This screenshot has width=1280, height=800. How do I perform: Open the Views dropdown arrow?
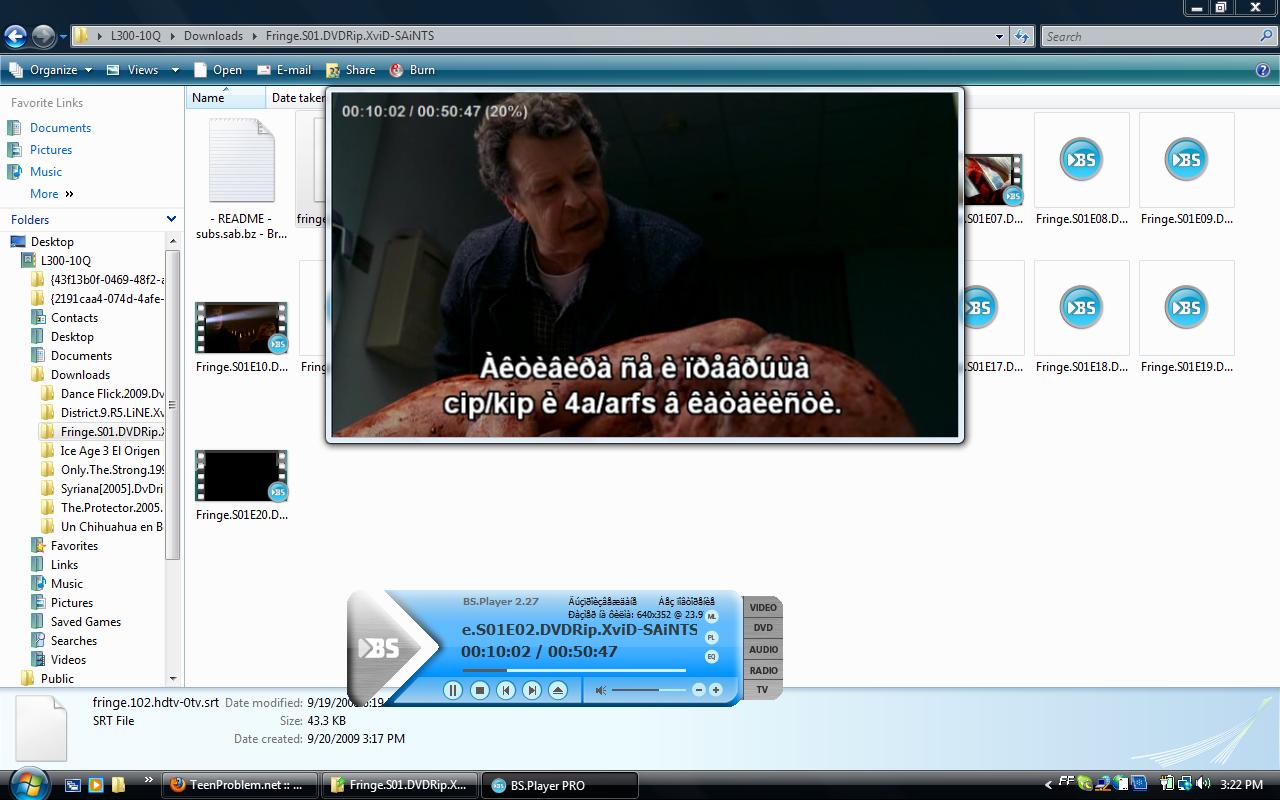click(175, 70)
